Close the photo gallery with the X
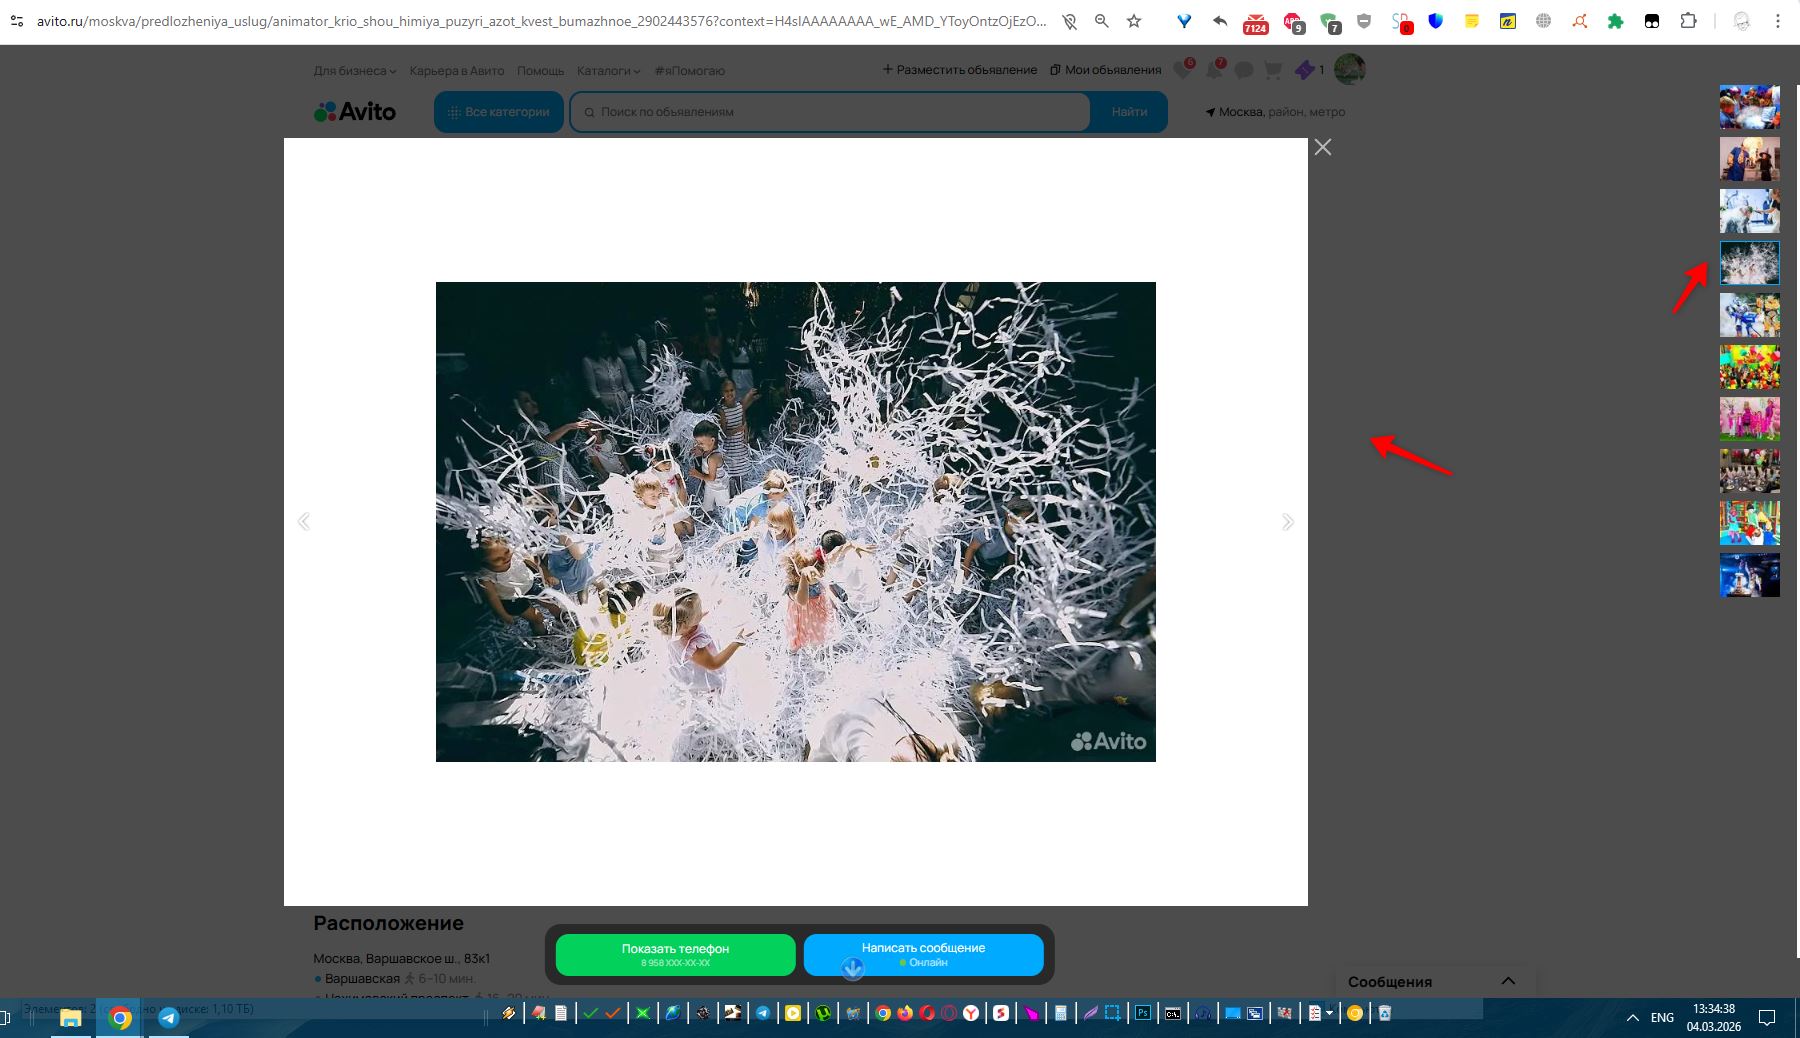The width and height of the screenshot is (1800, 1038). (x=1322, y=148)
